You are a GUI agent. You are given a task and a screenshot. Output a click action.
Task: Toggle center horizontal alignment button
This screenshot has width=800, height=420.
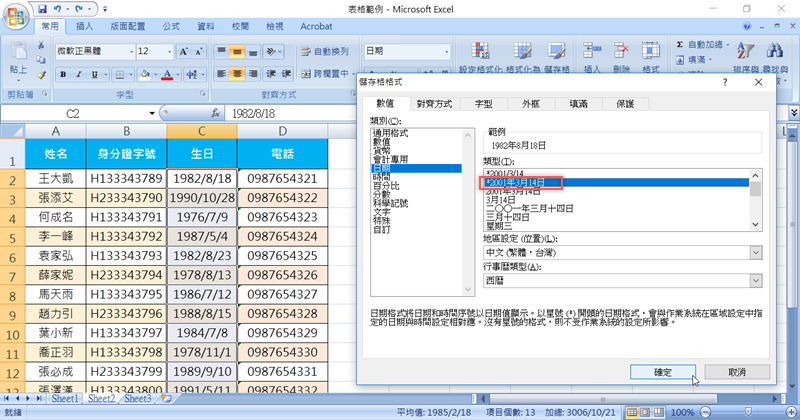coord(237,73)
